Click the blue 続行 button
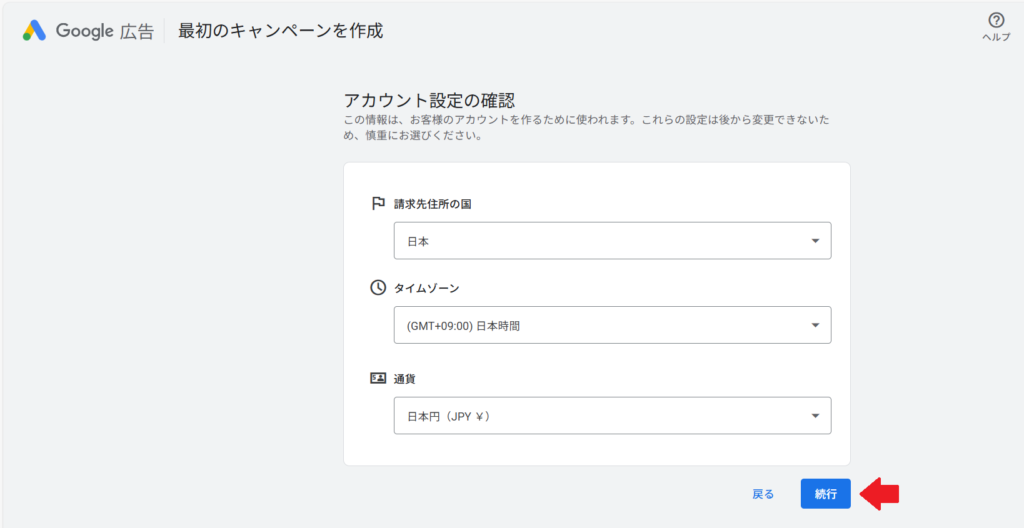This screenshot has width=1024, height=528. (x=825, y=494)
